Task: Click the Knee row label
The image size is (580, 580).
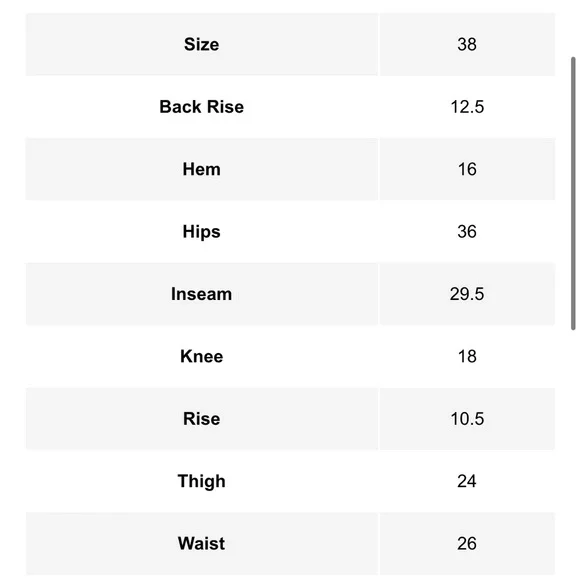Action: (202, 357)
